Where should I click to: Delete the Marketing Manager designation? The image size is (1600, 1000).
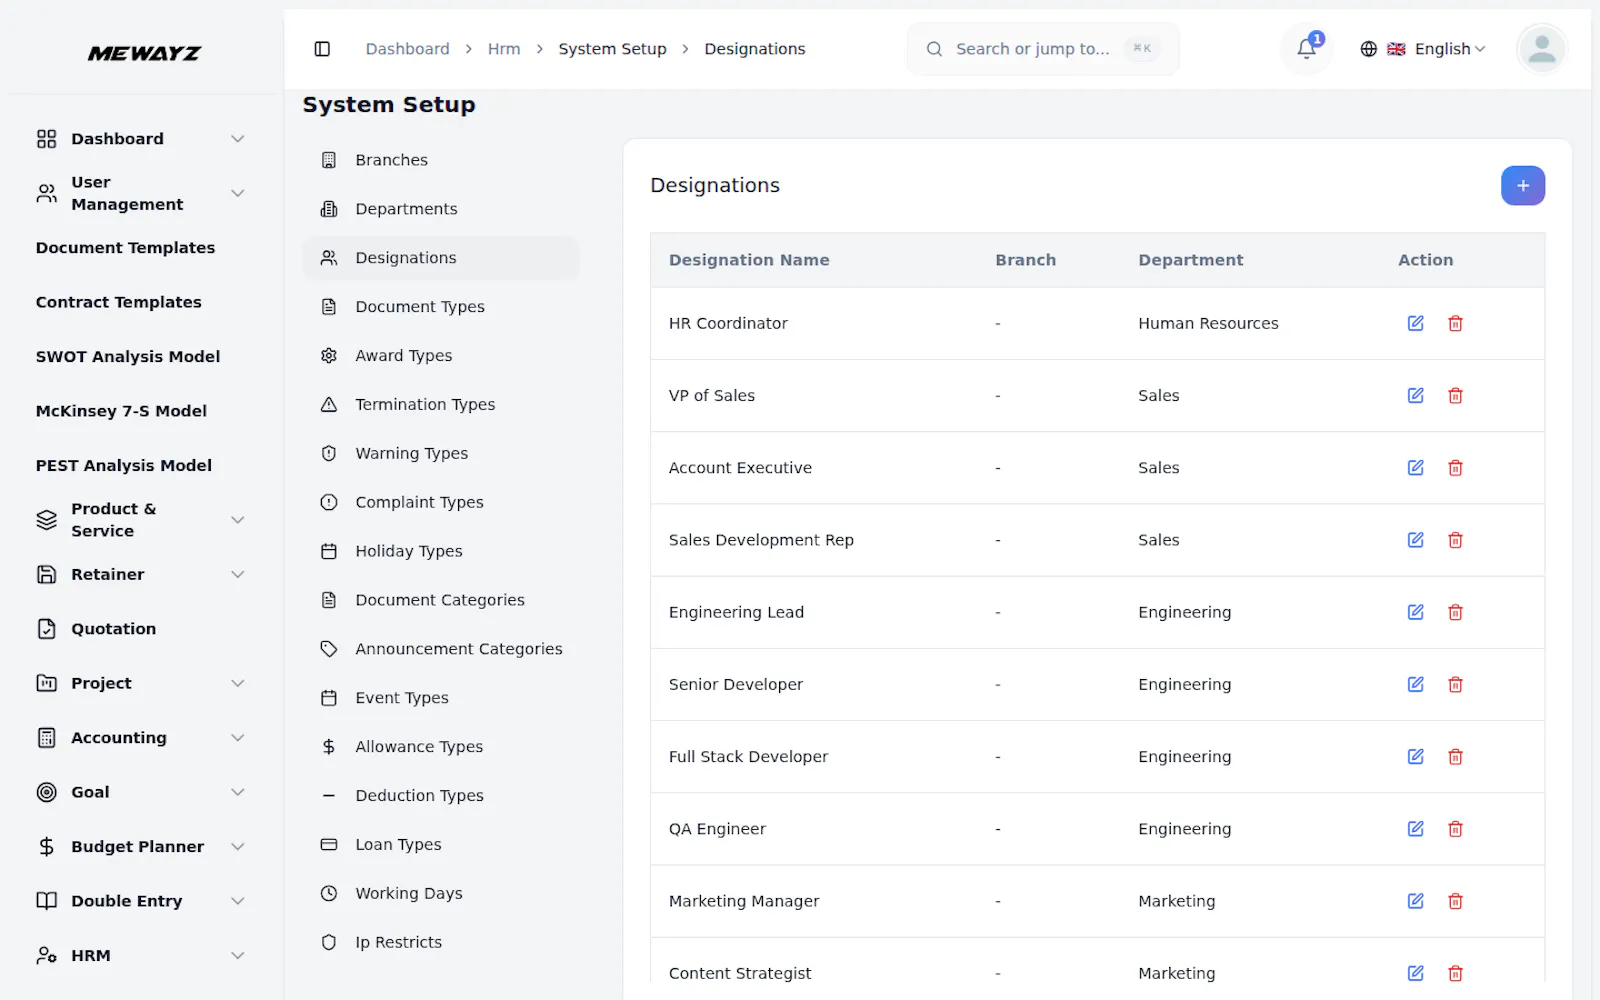[x=1455, y=901]
